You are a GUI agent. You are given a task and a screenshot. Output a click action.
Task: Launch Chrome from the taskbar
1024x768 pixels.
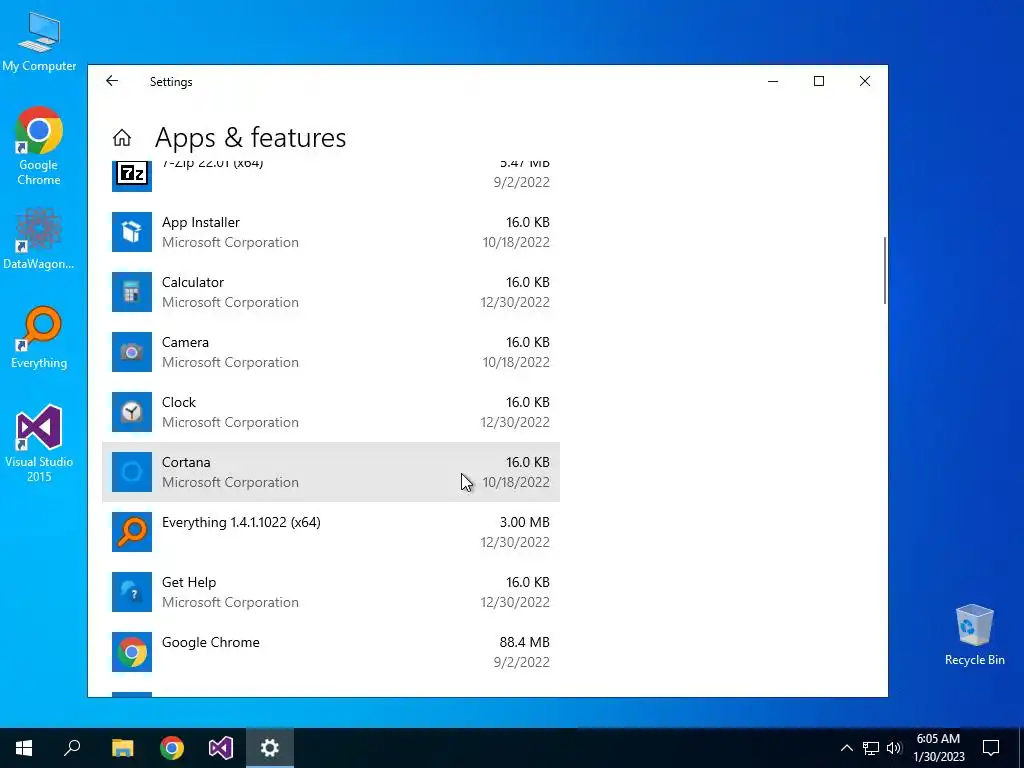(172, 748)
